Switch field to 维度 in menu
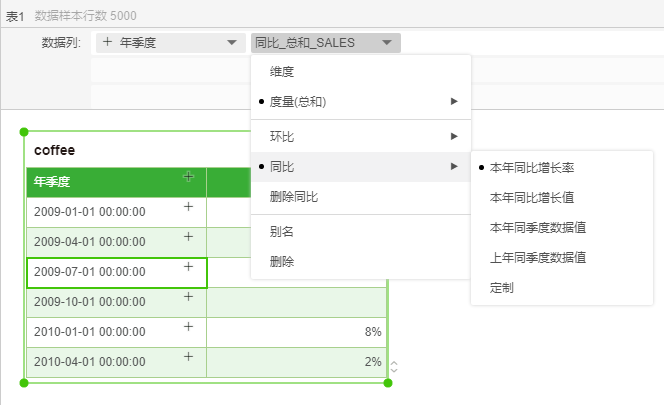Image resolution: width=664 pixels, height=405 pixels. (x=282, y=72)
